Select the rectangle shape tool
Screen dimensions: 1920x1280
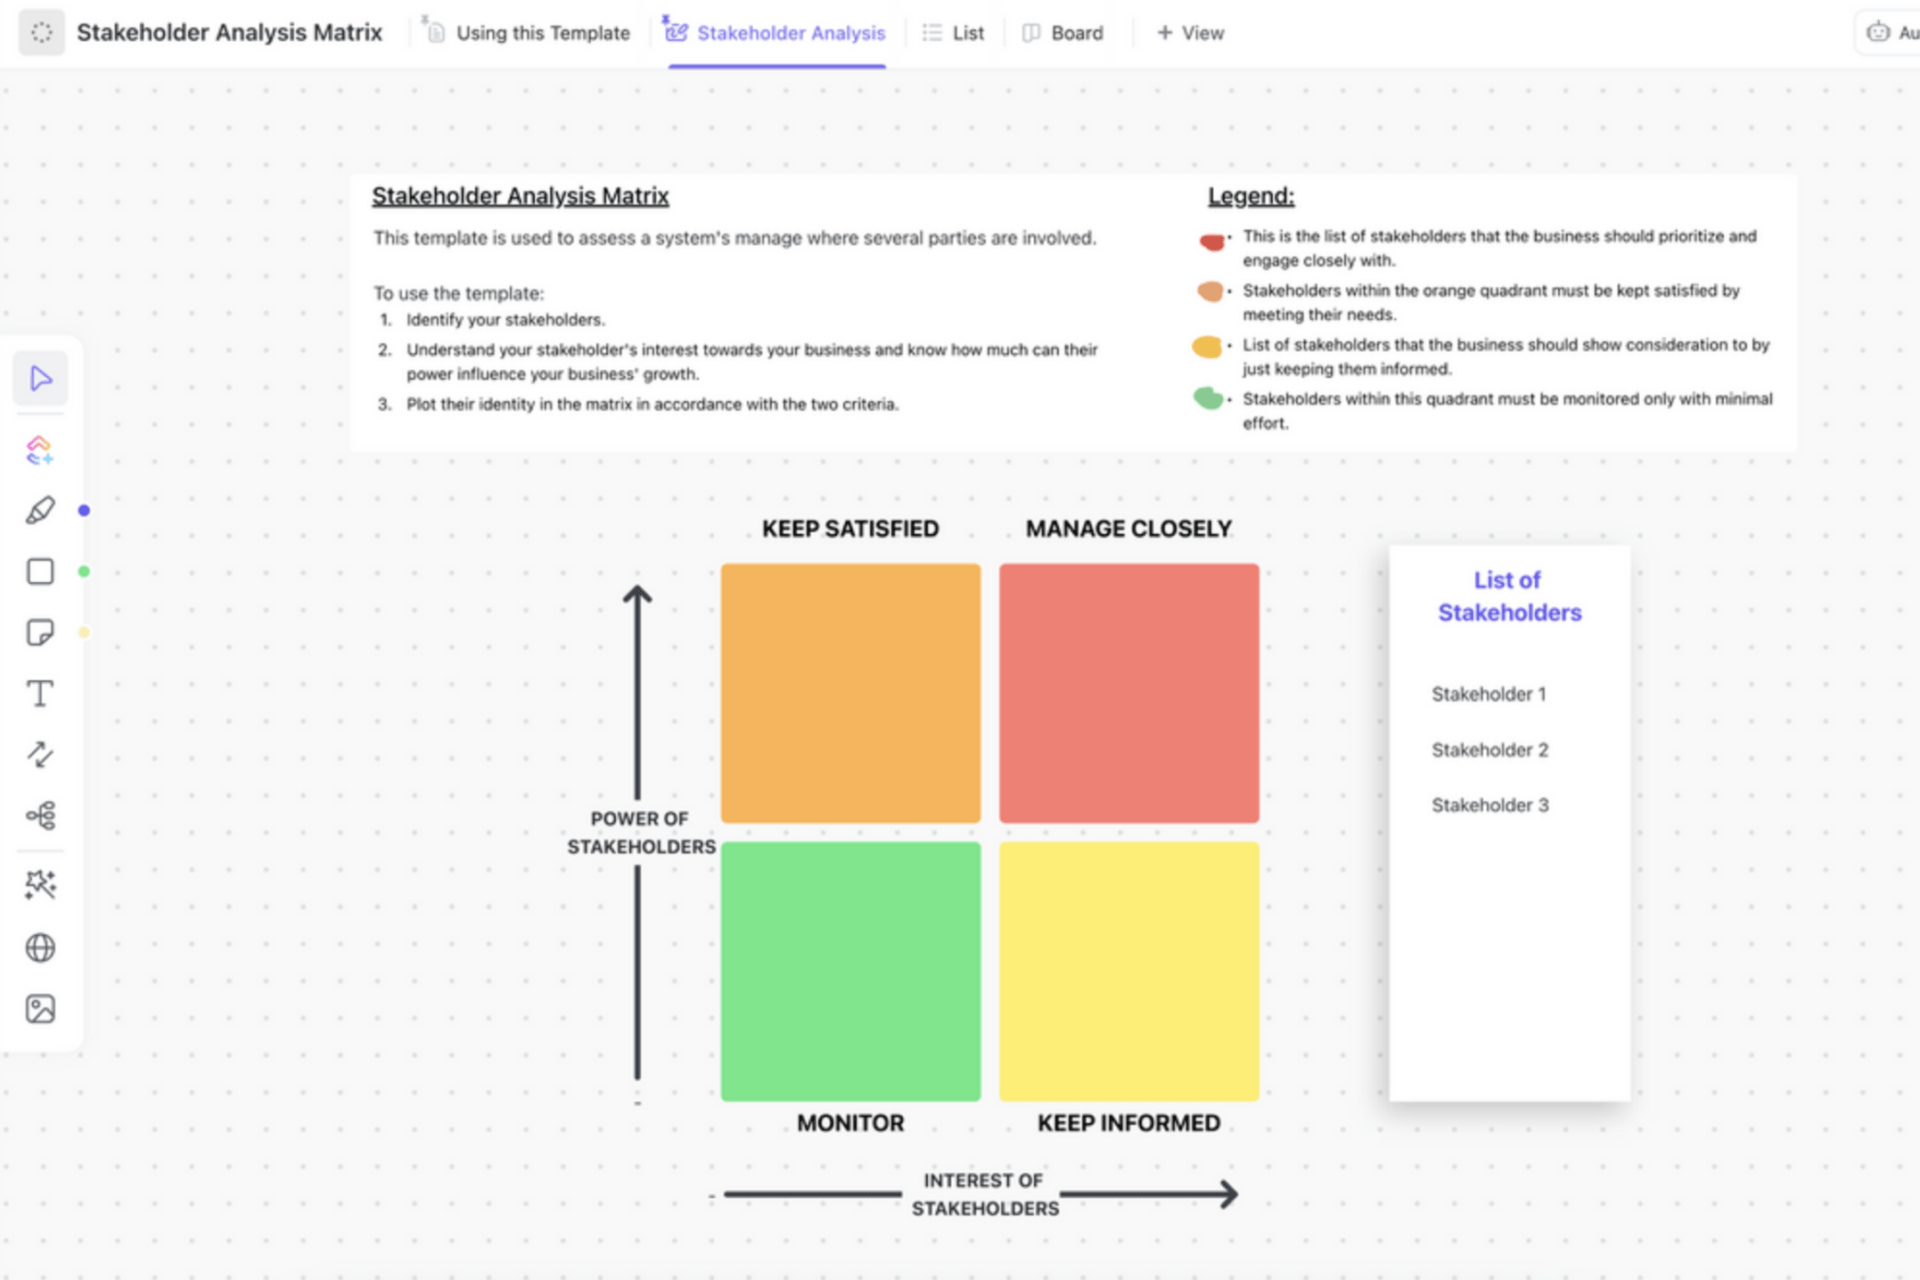pyautogui.click(x=40, y=571)
